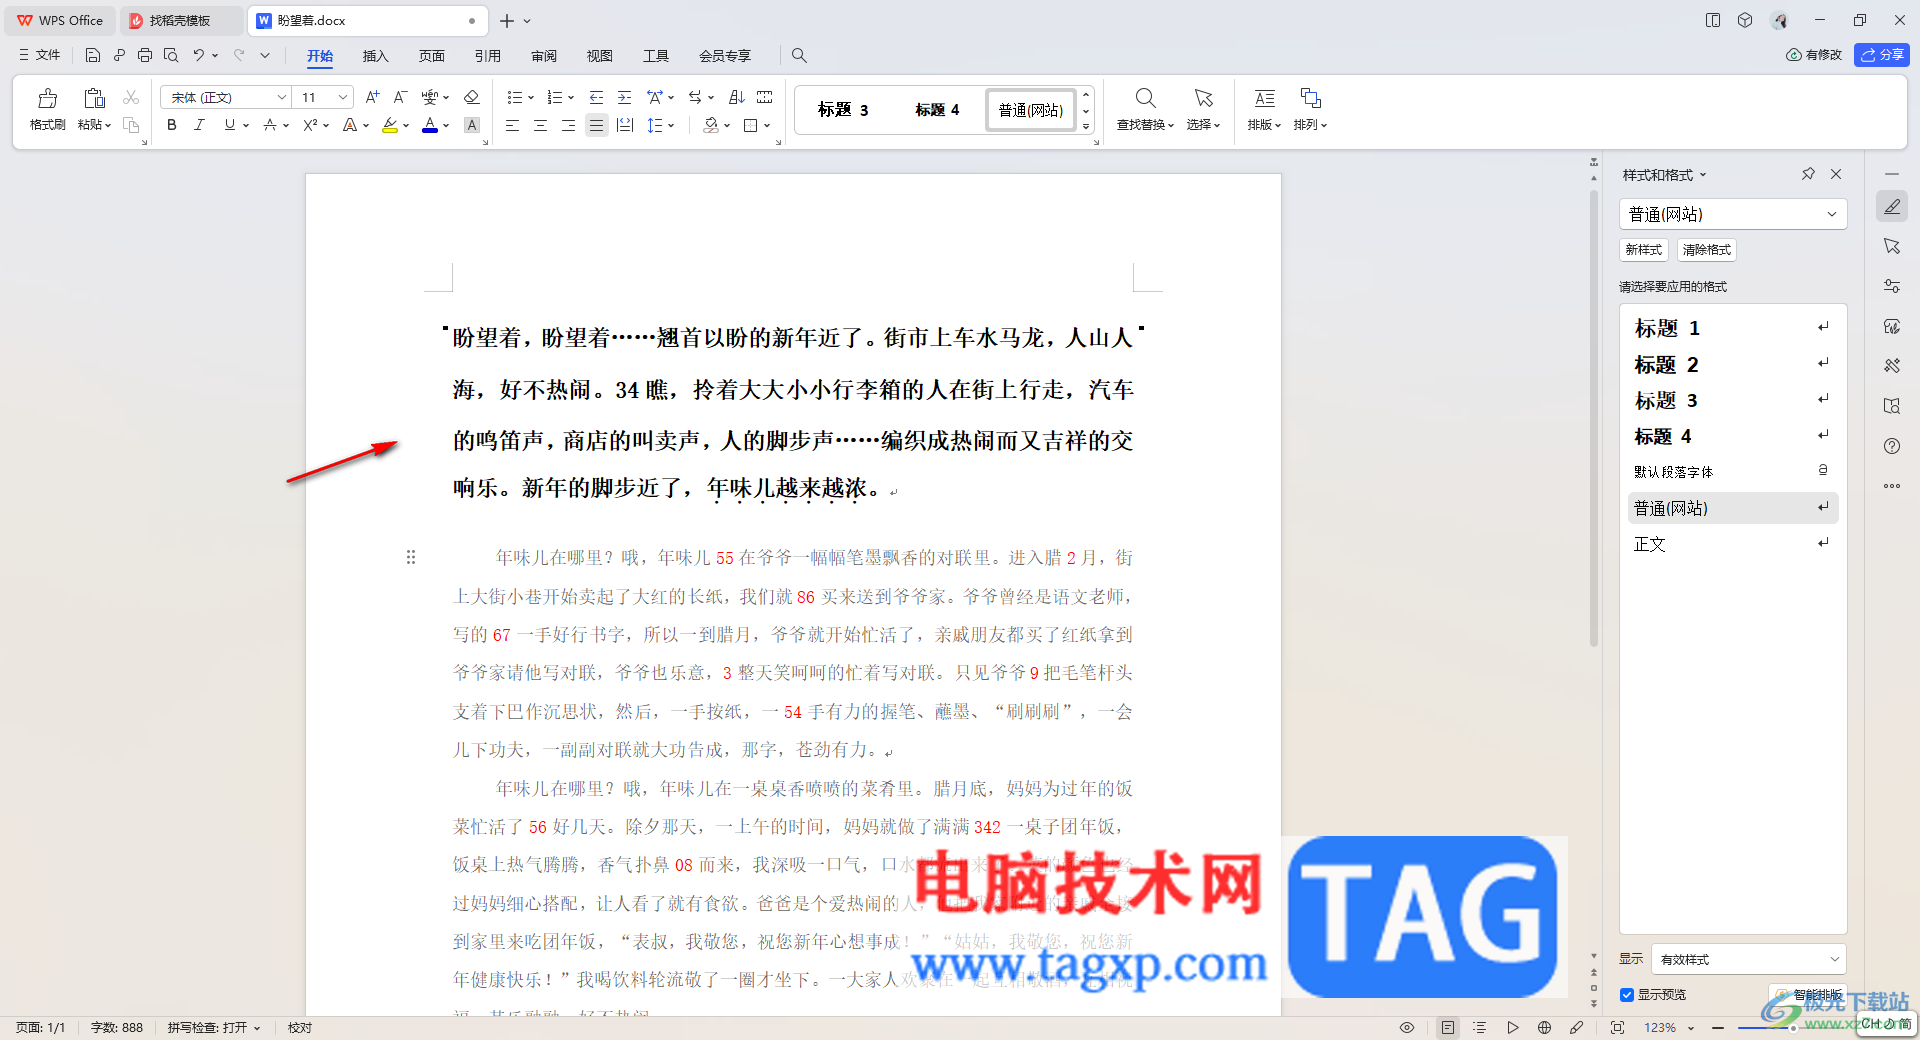Open the search magnifier beside the ribbon tabs
The image size is (1920, 1040).
pyautogui.click(x=799, y=55)
